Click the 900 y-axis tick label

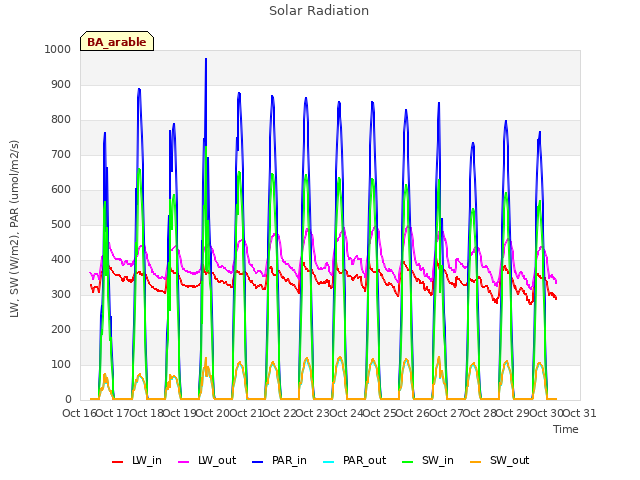click(61, 84)
